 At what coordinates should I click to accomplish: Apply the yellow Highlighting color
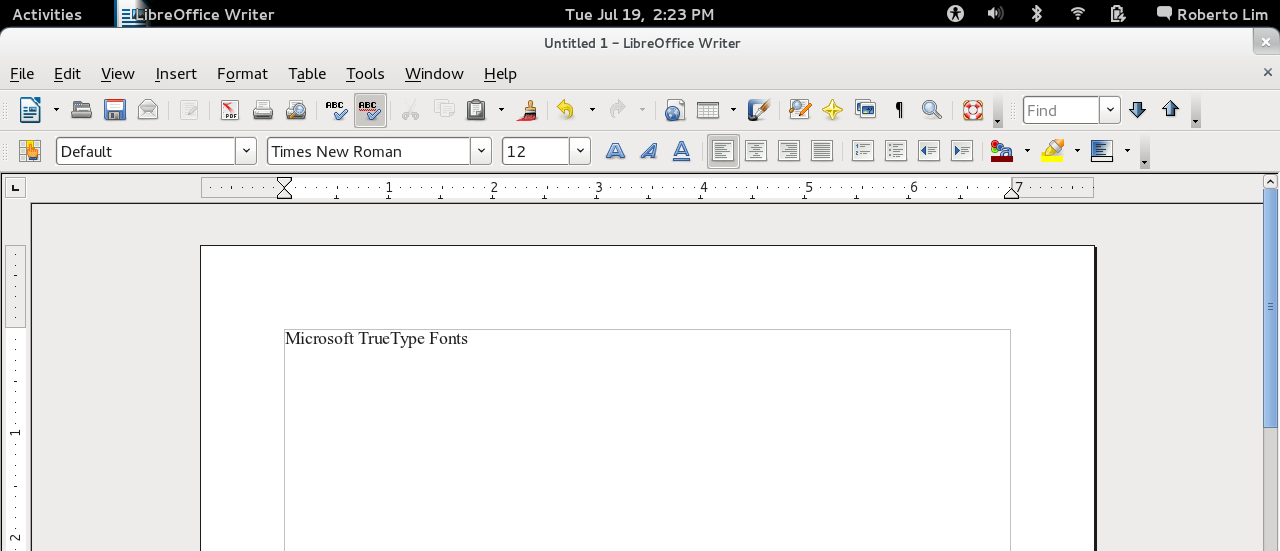point(1053,151)
